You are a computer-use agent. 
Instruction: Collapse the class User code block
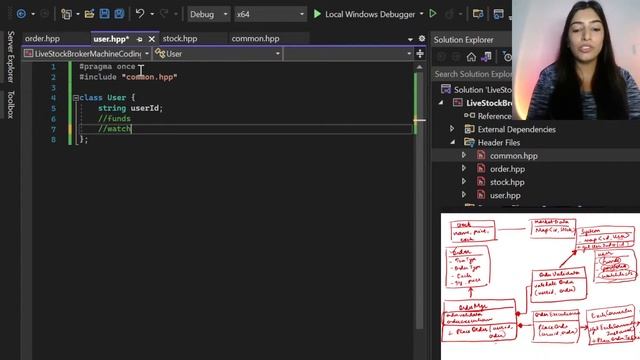76,98
